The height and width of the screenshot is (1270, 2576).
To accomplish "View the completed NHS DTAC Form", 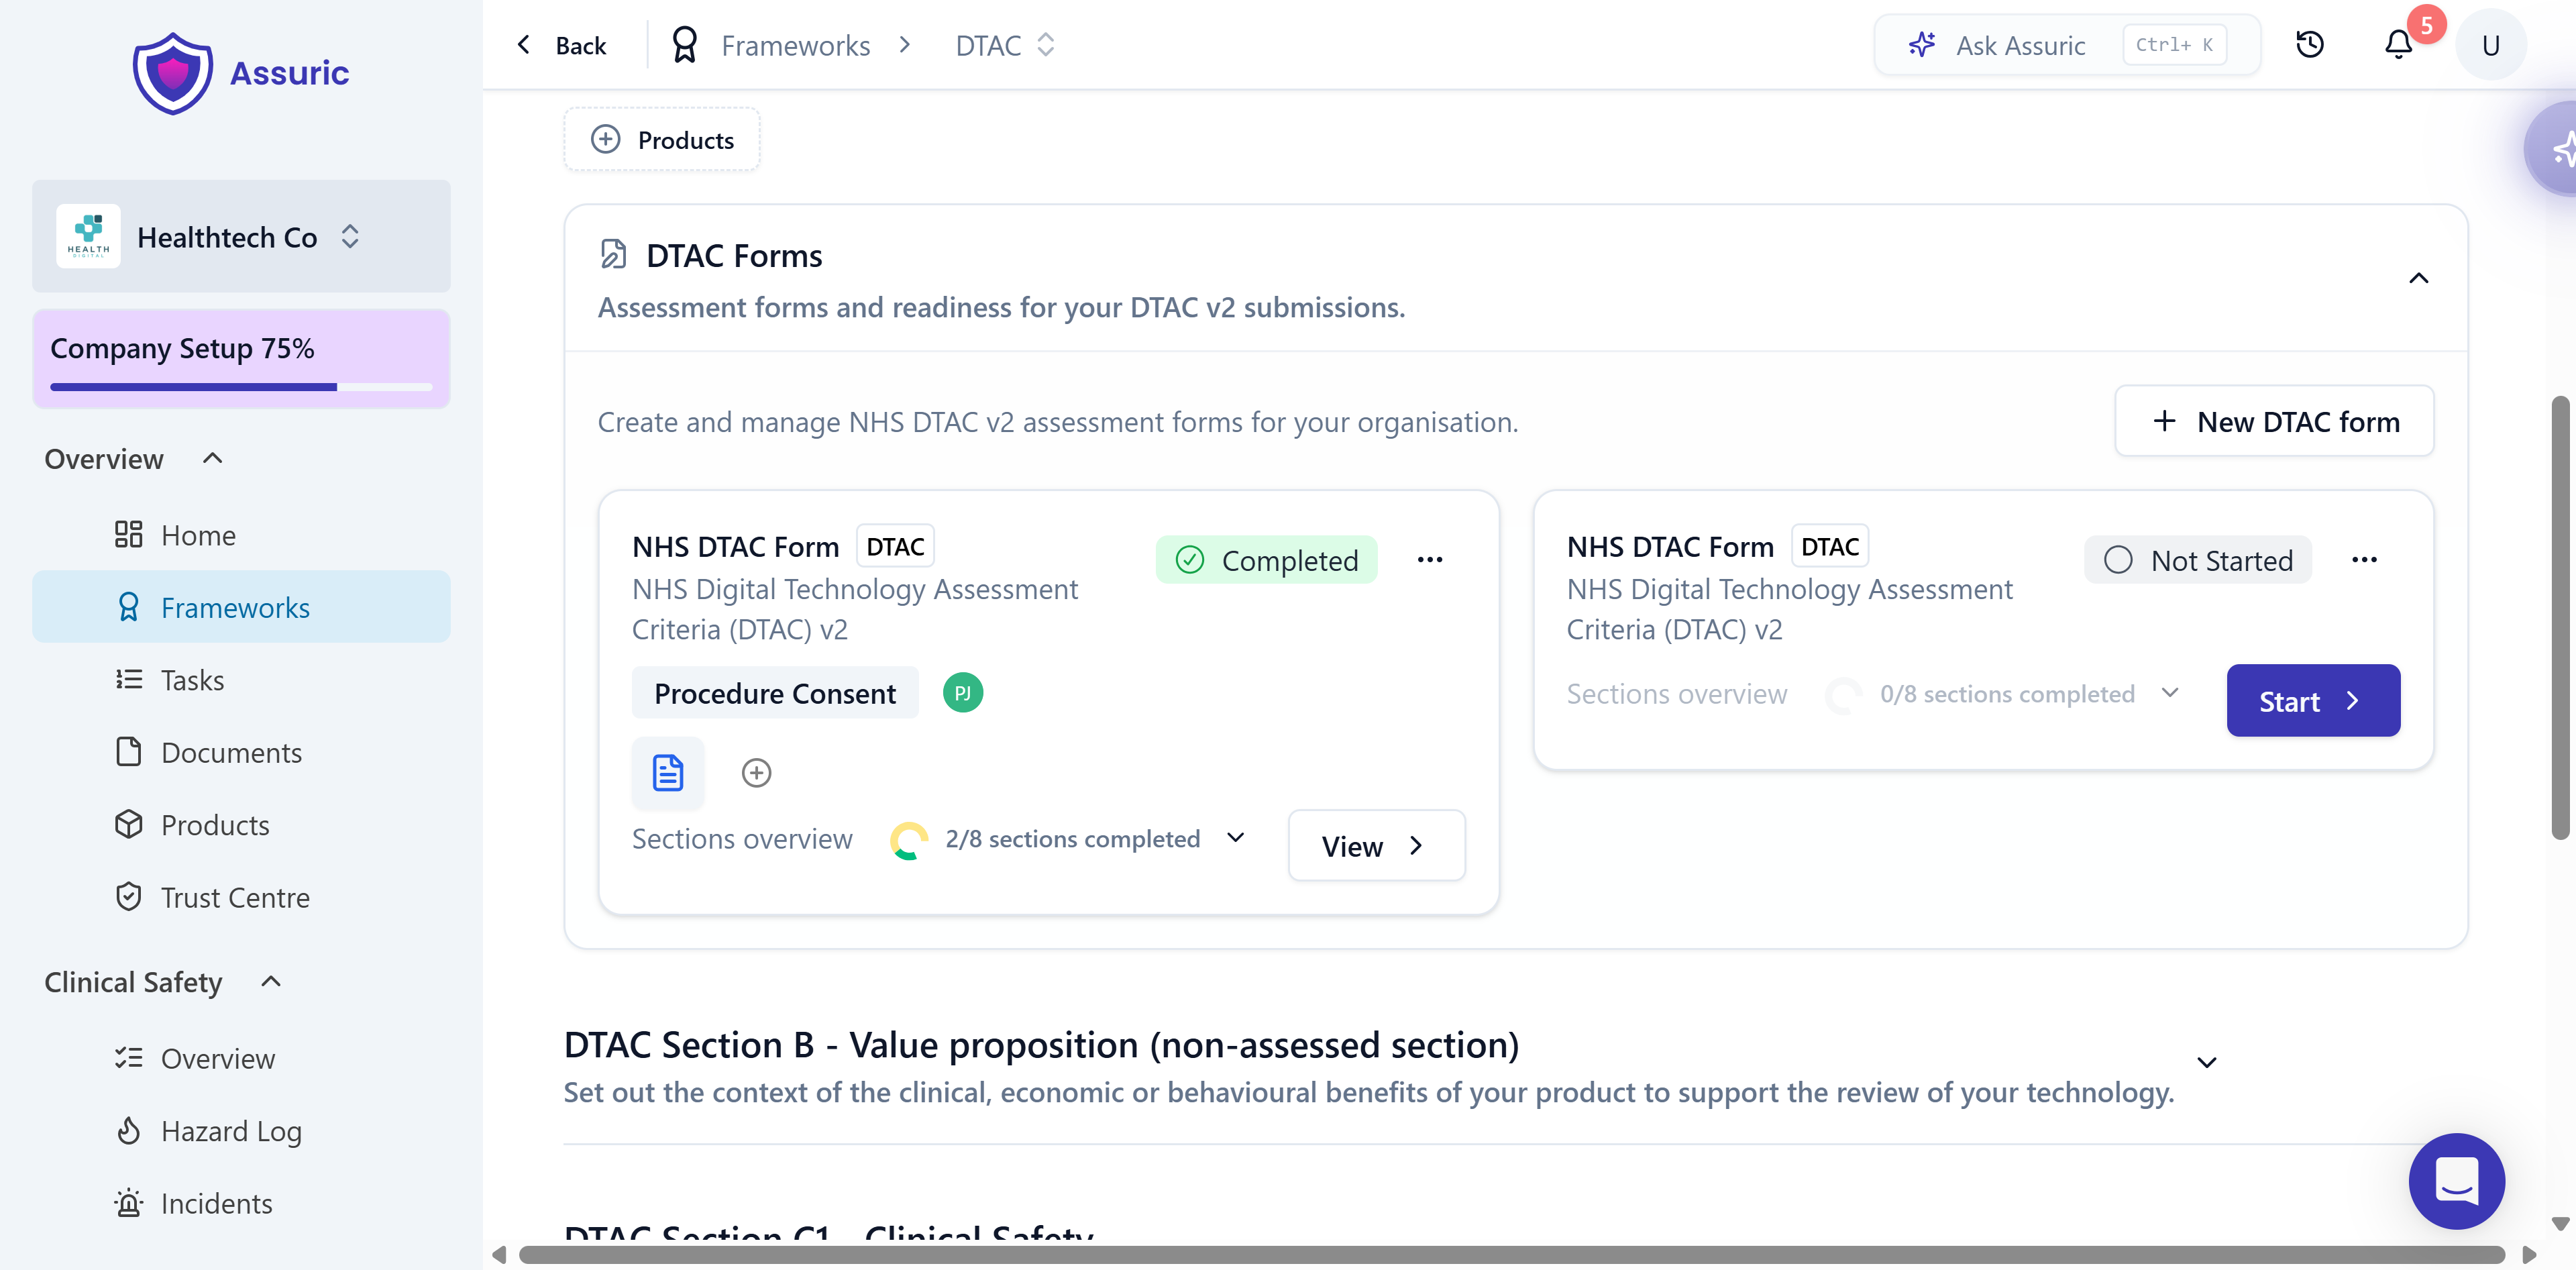I will pos(1376,846).
